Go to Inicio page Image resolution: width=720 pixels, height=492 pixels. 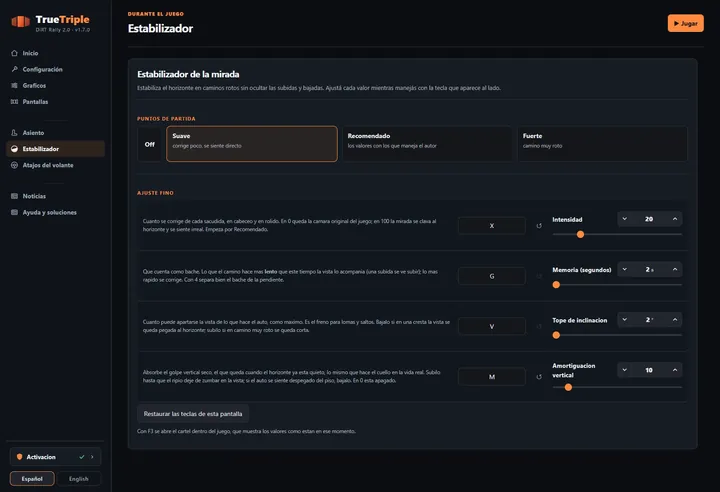coord(55,53)
